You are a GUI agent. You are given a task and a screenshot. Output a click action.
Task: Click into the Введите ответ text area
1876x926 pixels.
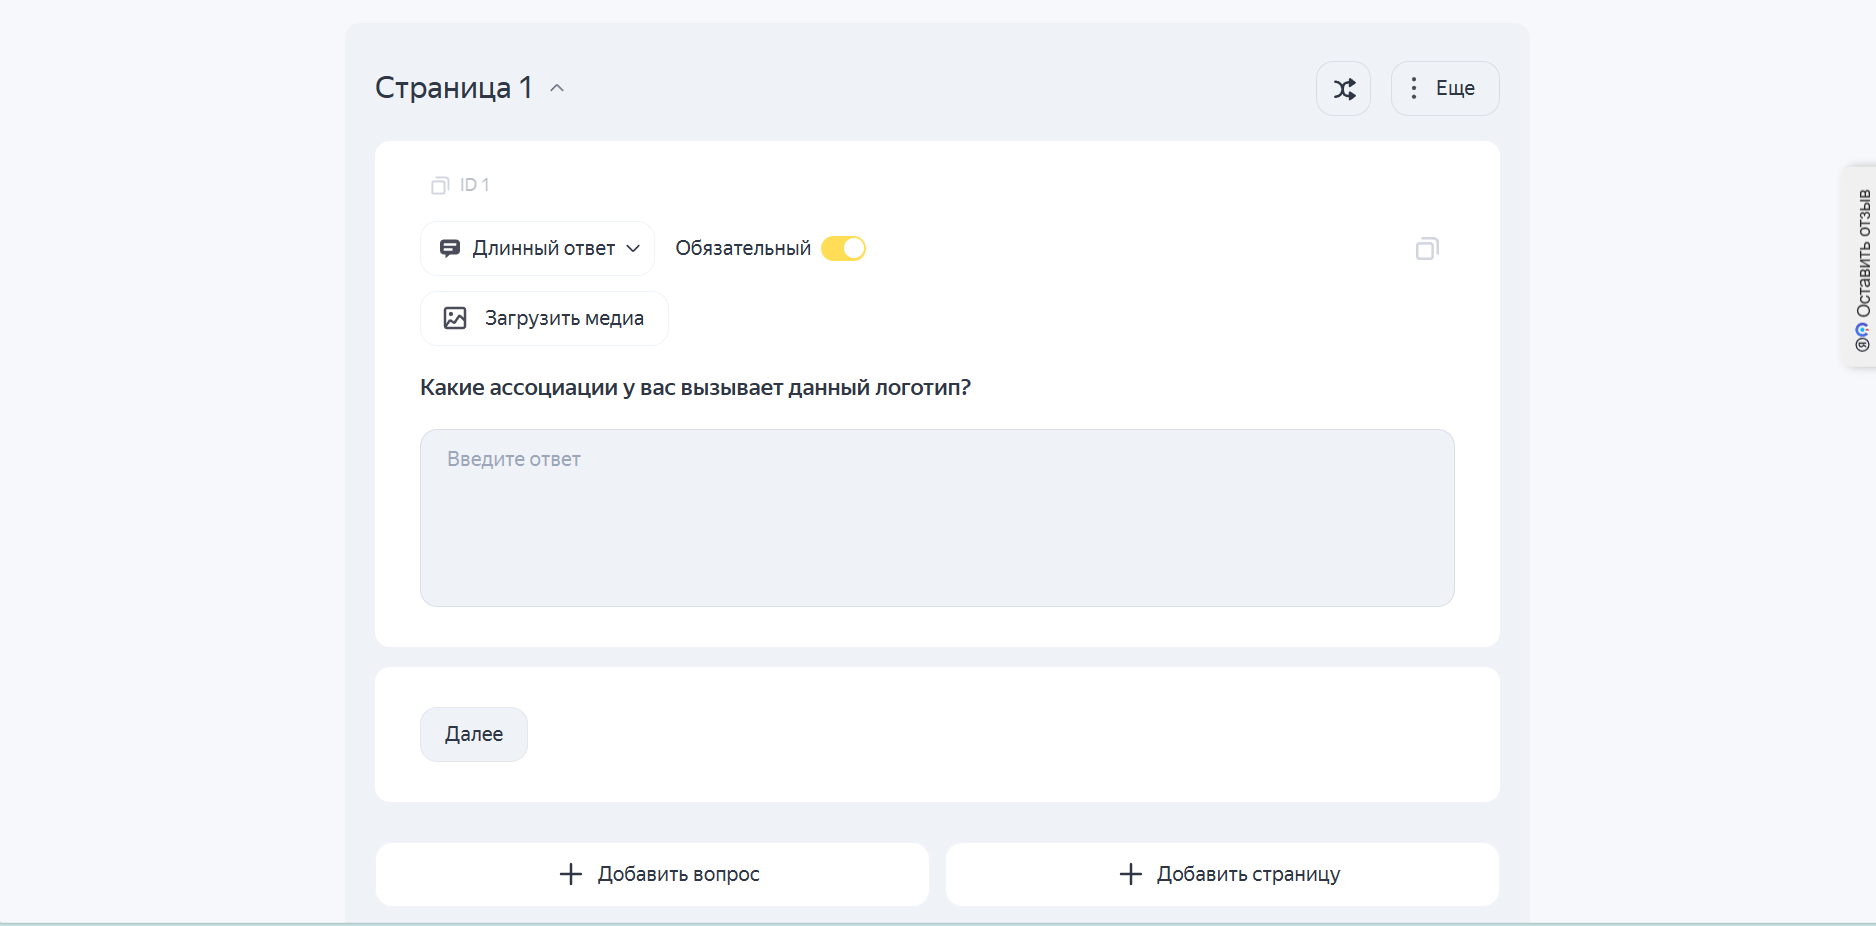pos(937,518)
